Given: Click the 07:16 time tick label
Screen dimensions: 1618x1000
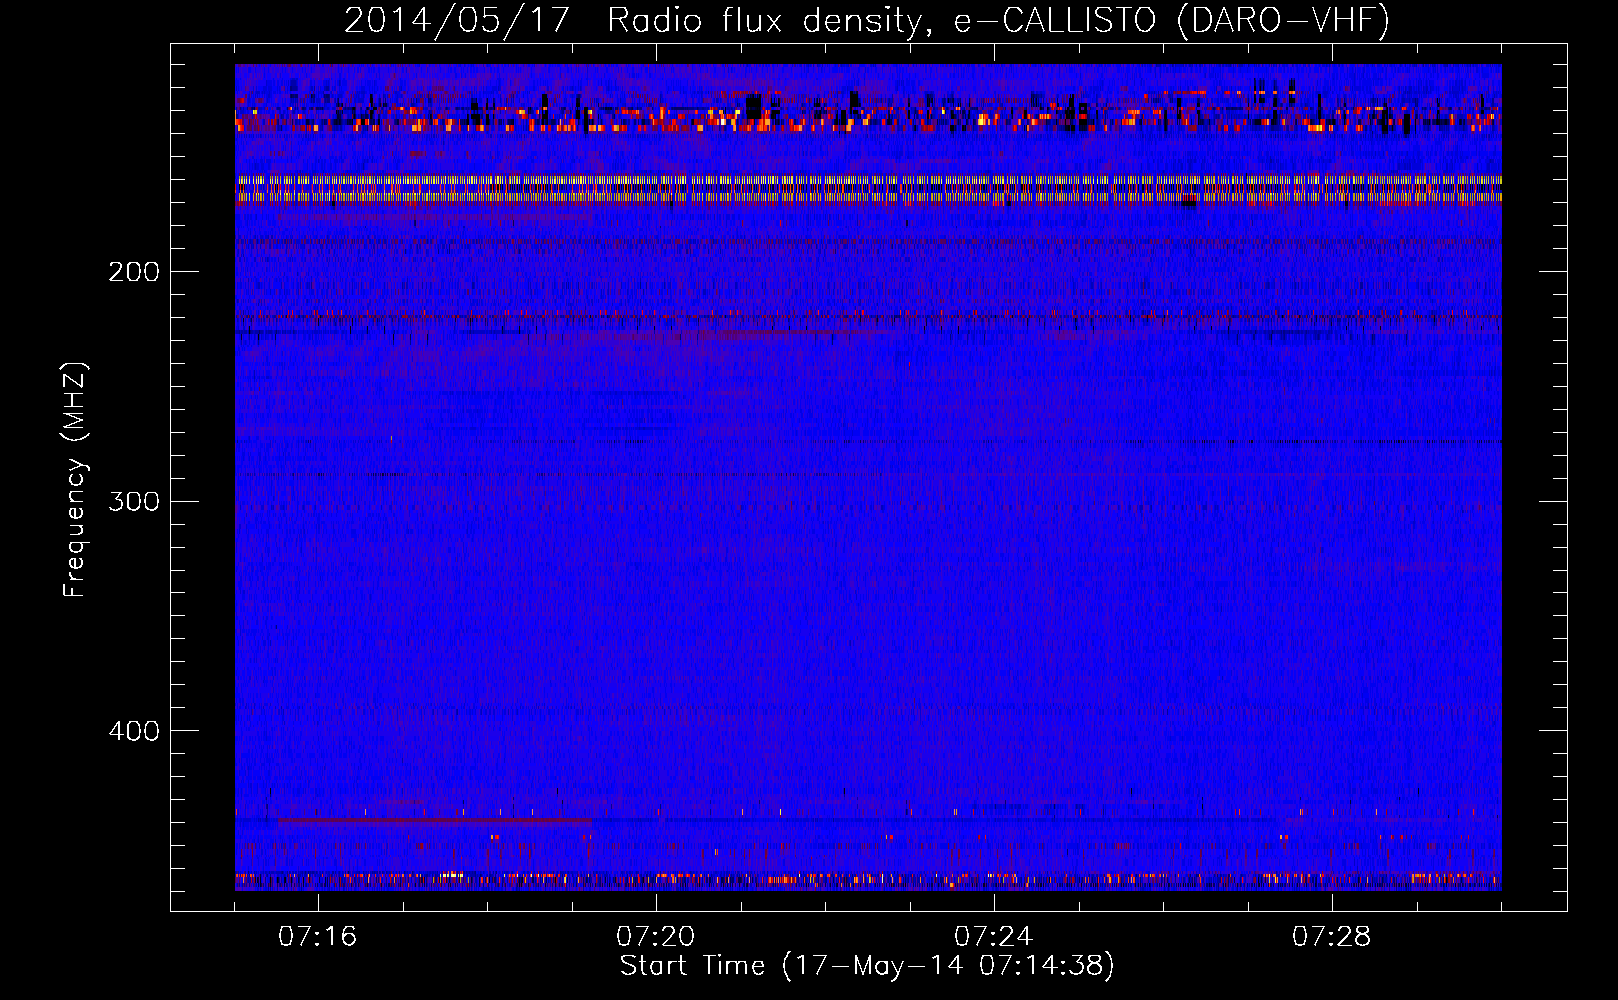Looking at the screenshot, I should click(318, 937).
